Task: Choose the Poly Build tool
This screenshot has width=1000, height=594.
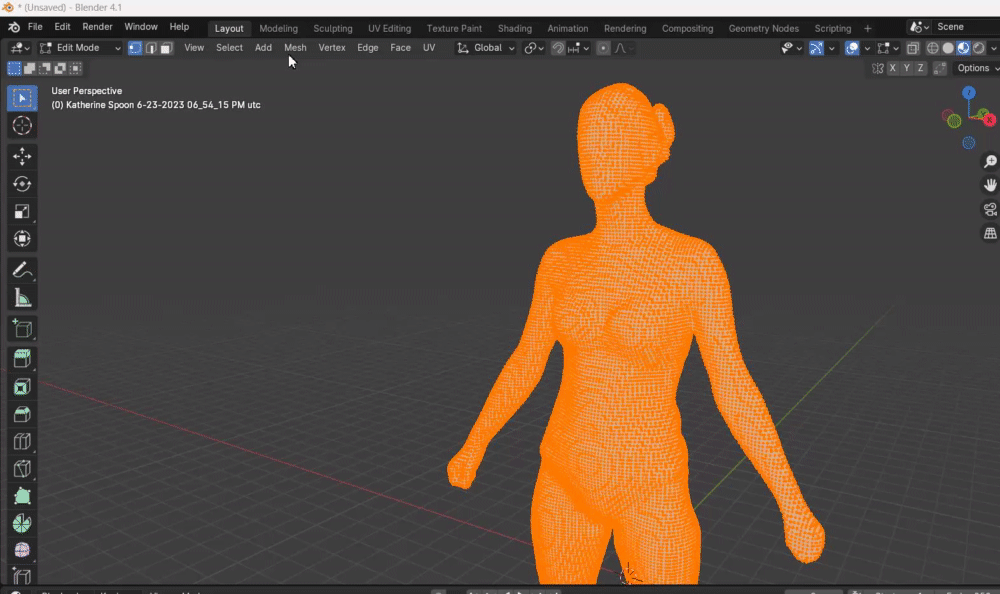Action: [22, 496]
